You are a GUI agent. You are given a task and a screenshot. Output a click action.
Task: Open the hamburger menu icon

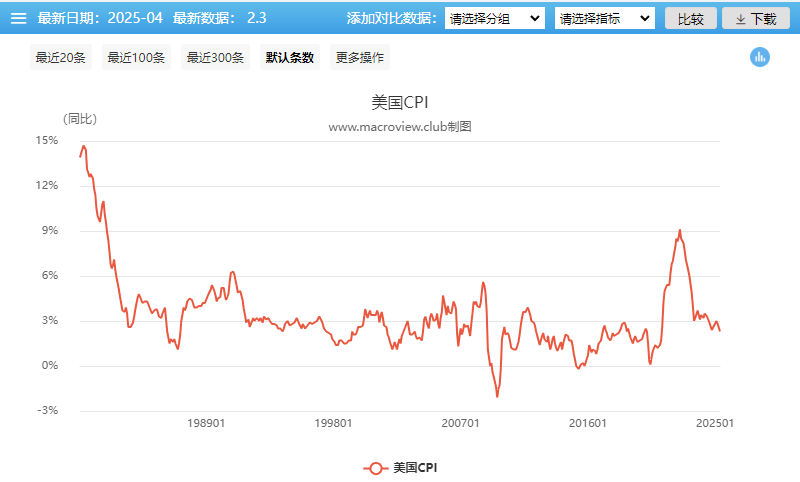click(x=18, y=18)
